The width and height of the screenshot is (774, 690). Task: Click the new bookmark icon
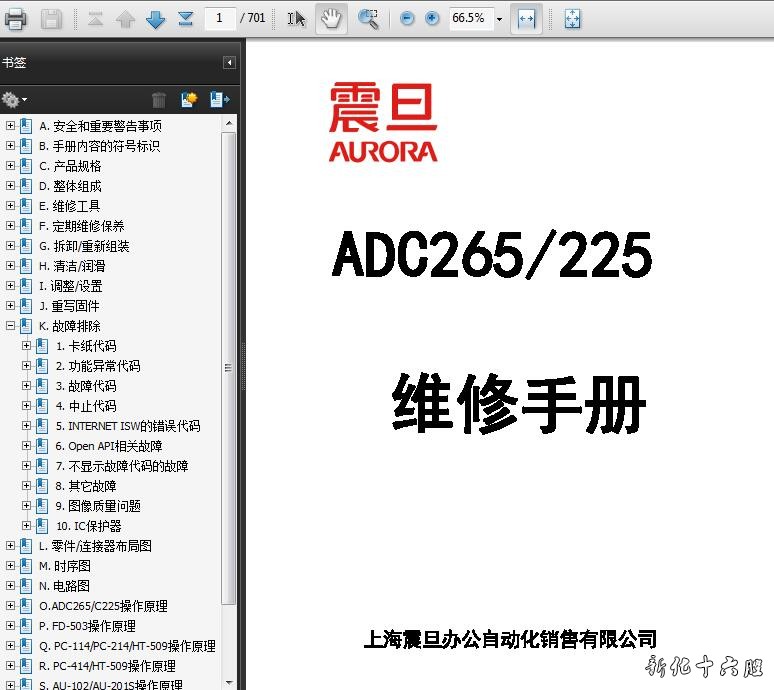pos(188,99)
